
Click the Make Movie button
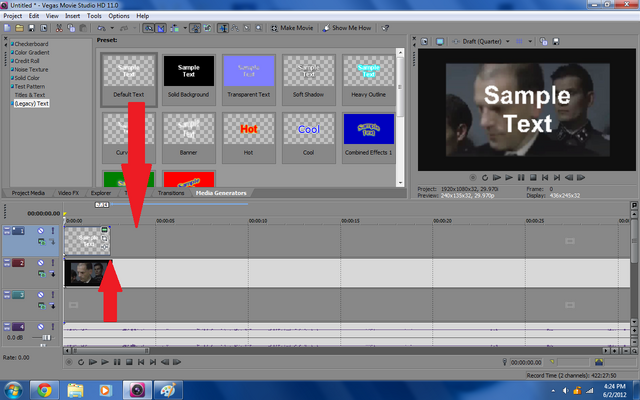tap(292, 28)
